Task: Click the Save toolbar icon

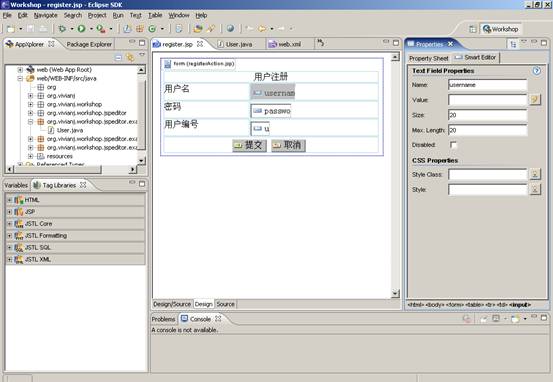Action: point(31,29)
